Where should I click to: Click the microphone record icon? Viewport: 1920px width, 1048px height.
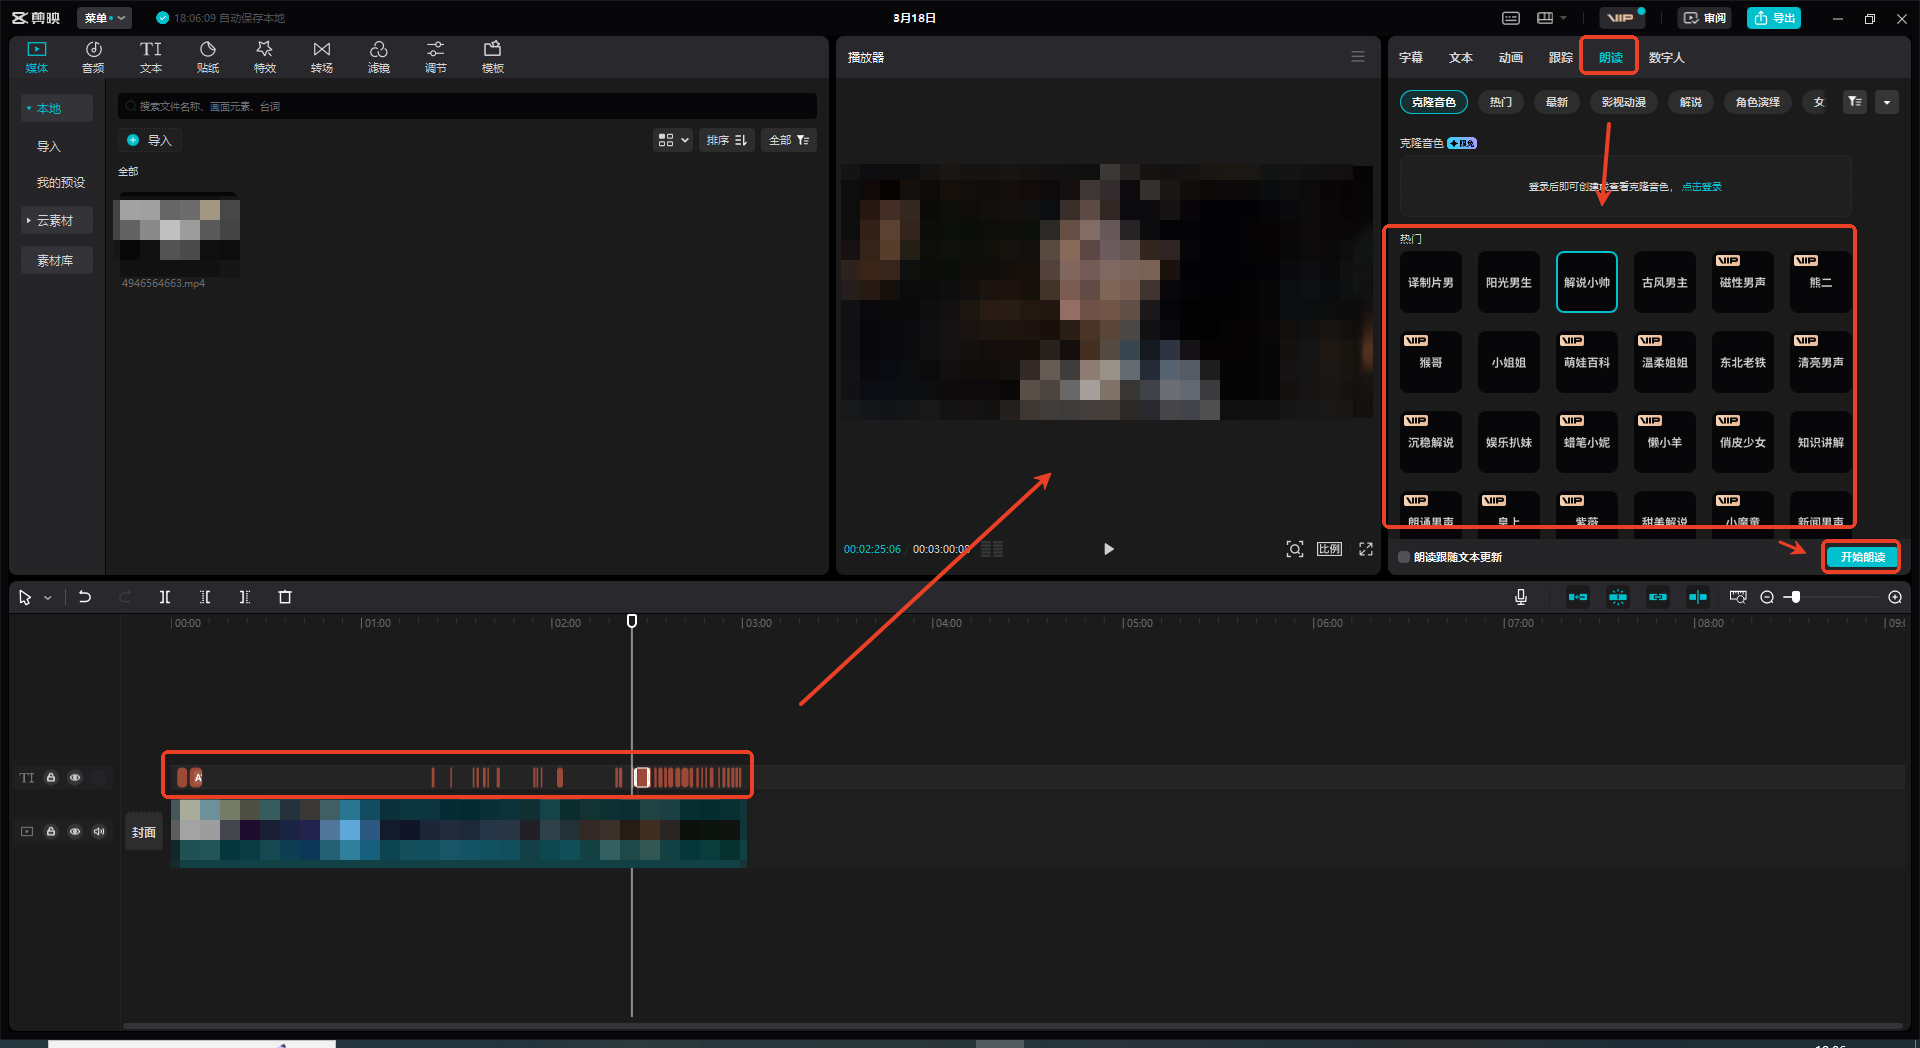point(1521,597)
